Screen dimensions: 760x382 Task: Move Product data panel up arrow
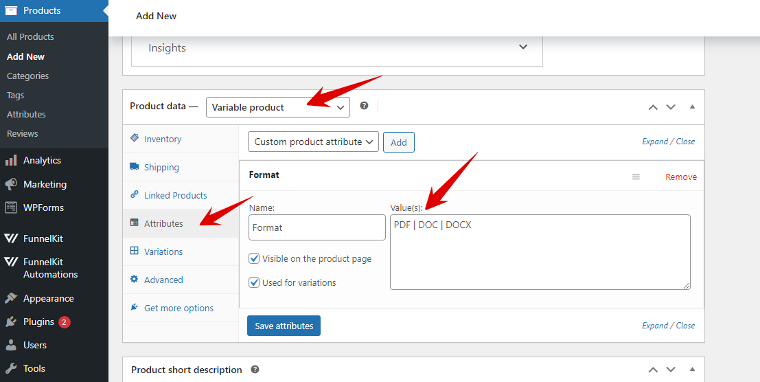(x=653, y=107)
